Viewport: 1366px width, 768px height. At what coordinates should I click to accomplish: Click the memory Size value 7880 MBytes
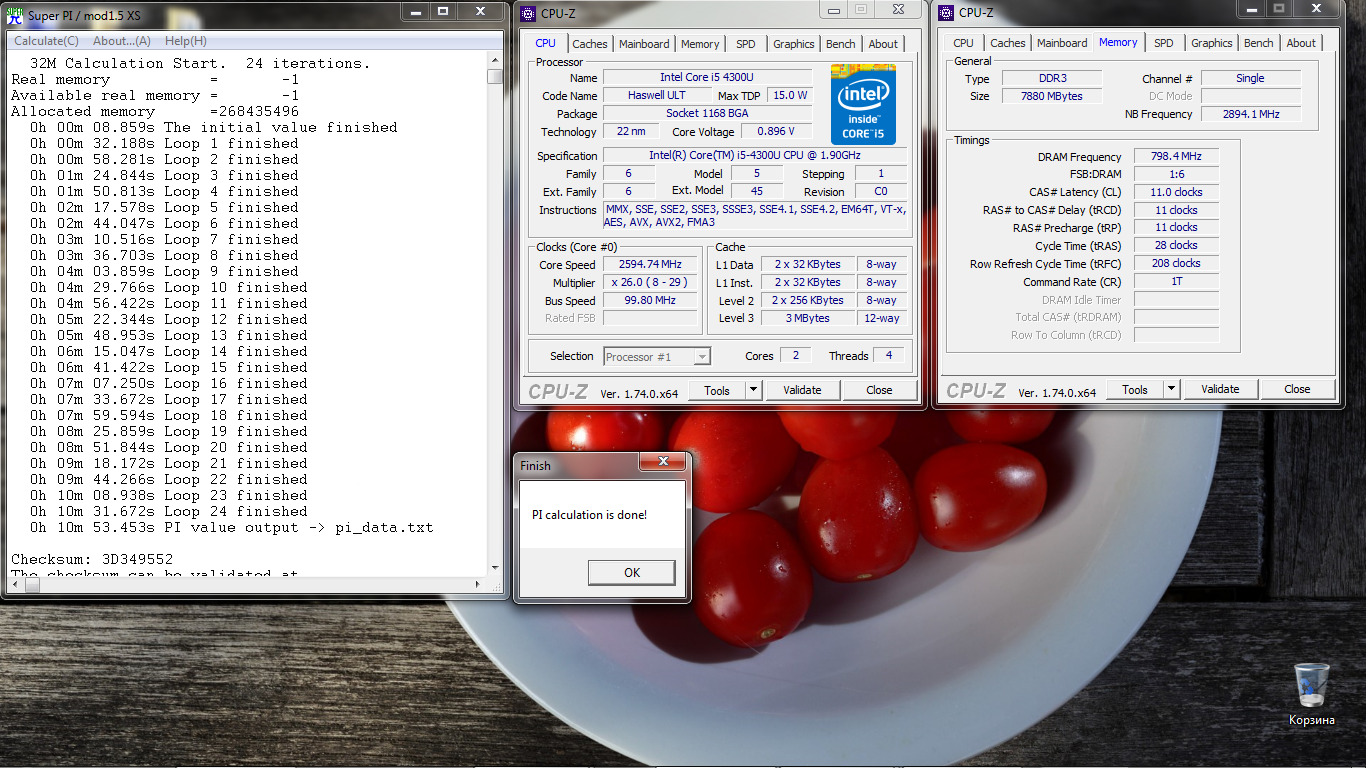pos(1051,96)
